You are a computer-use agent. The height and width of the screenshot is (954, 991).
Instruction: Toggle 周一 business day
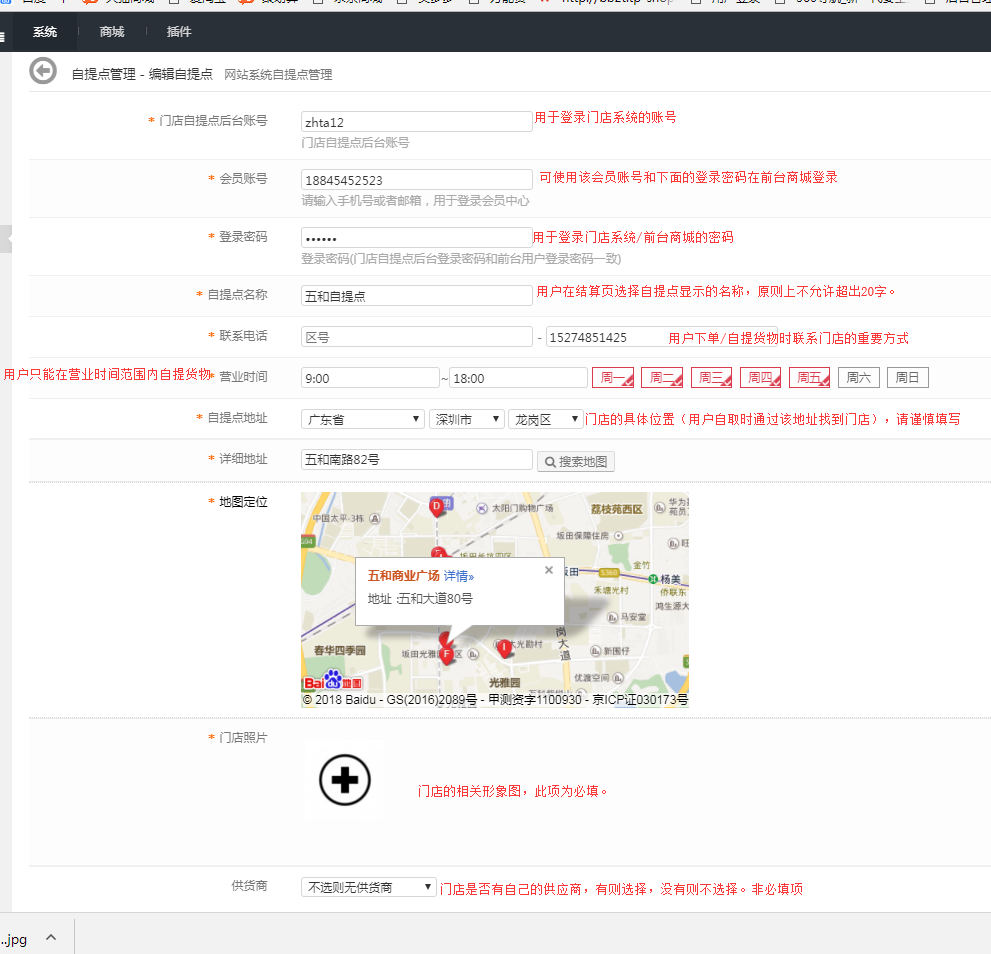[x=613, y=378]
